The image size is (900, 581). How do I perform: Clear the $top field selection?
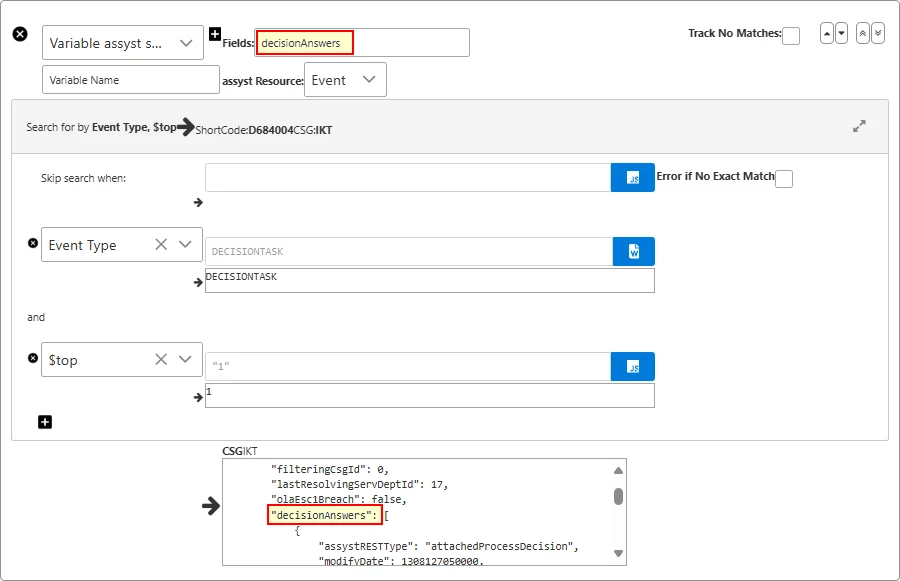(160, 360)
